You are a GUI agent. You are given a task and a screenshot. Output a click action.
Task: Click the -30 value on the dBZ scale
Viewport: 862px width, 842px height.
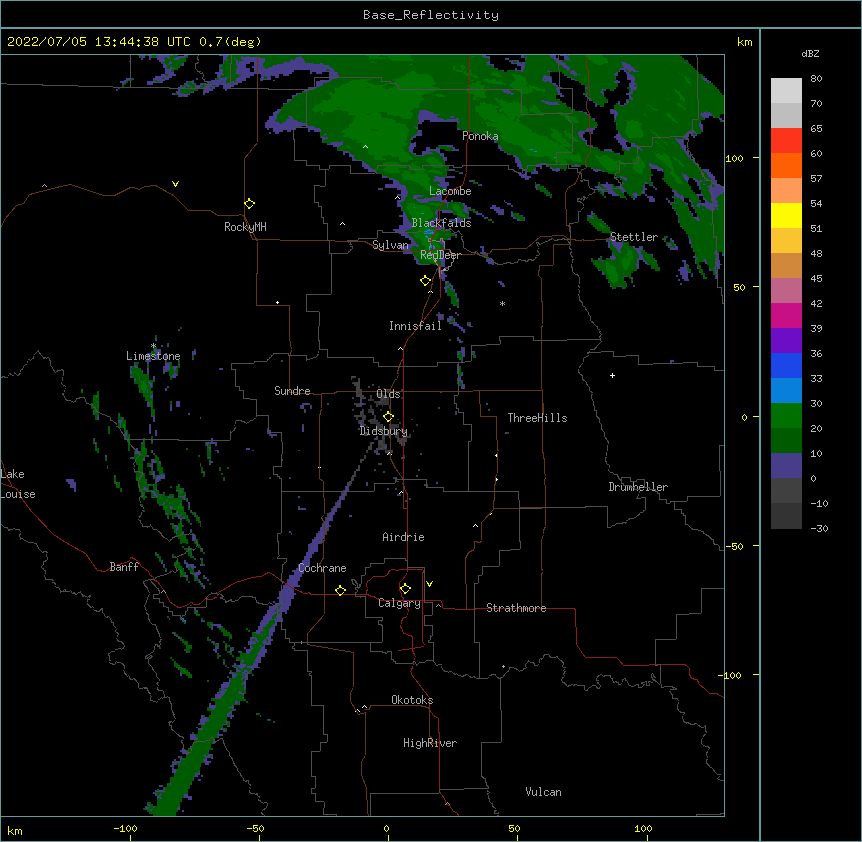tap(819, 529)
